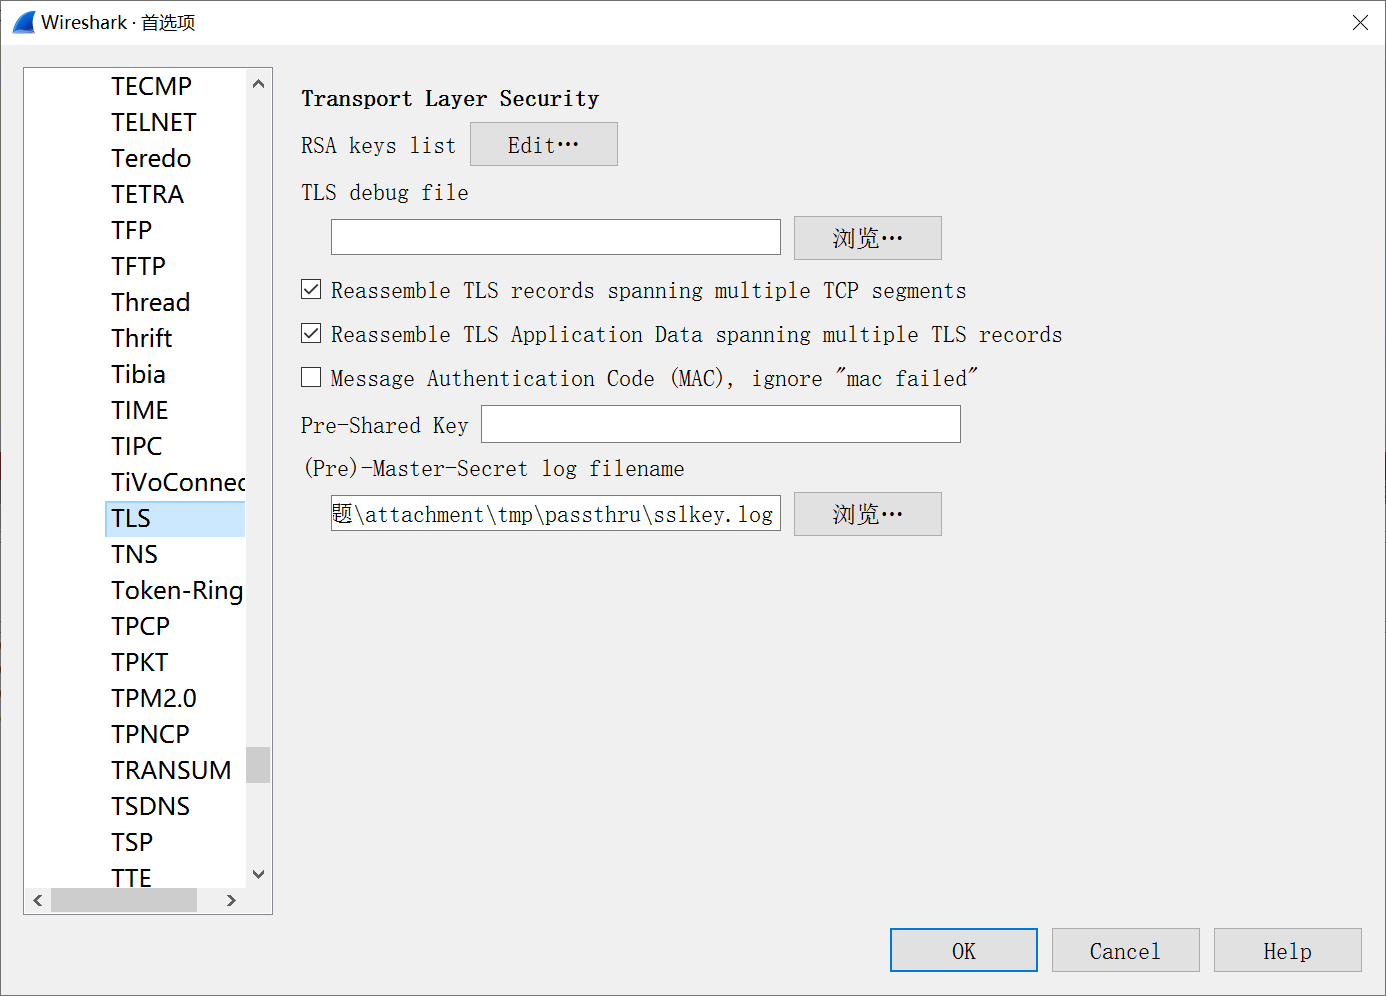Screen dimensions: 1386x996
Task: Click the vertical scrollbar thumb in protocol list
Action: [258, 765]
